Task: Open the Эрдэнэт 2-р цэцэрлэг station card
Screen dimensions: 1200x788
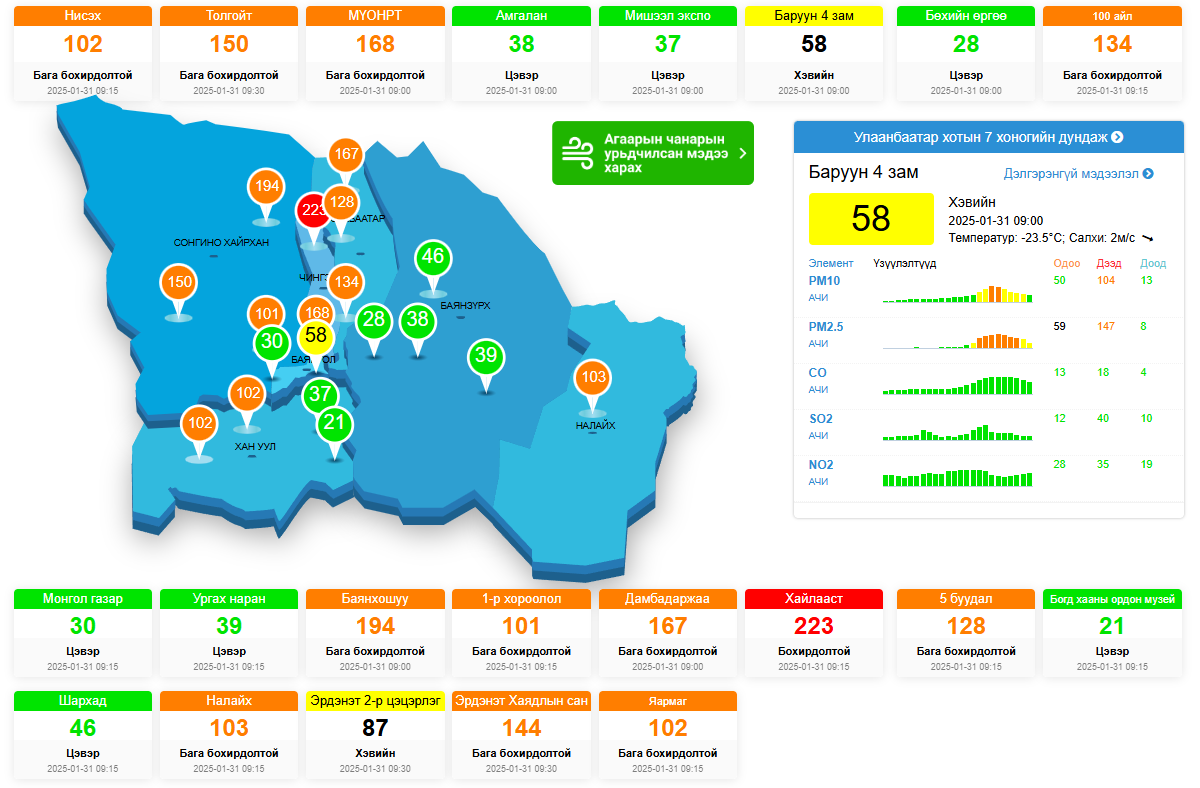Action: click(x=376, y=735)
